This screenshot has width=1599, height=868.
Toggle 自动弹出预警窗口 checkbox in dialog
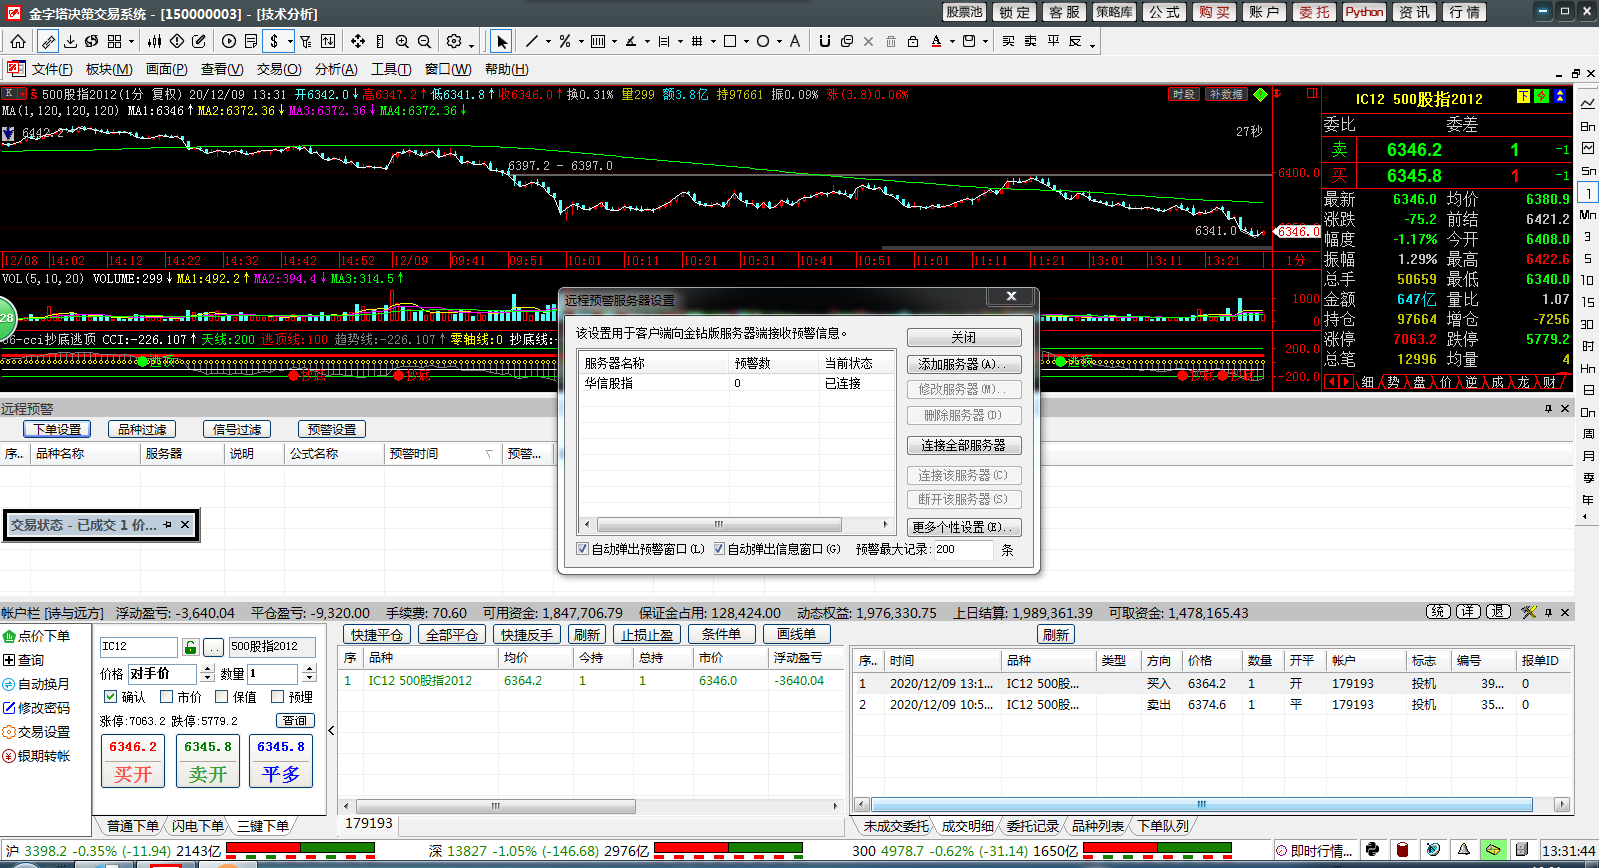(x=583, y=549)
